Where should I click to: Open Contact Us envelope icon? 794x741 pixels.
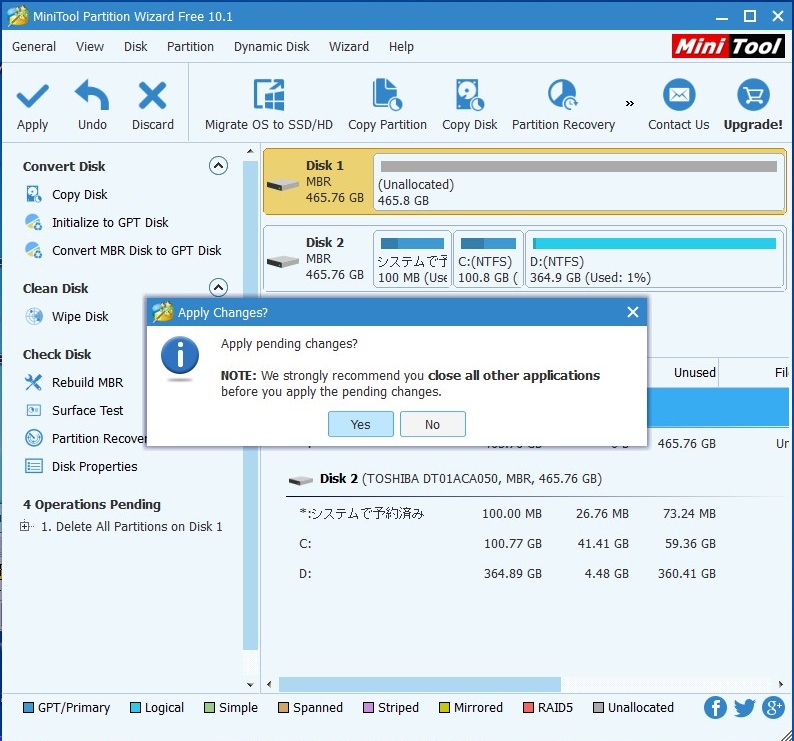point(679,95)
